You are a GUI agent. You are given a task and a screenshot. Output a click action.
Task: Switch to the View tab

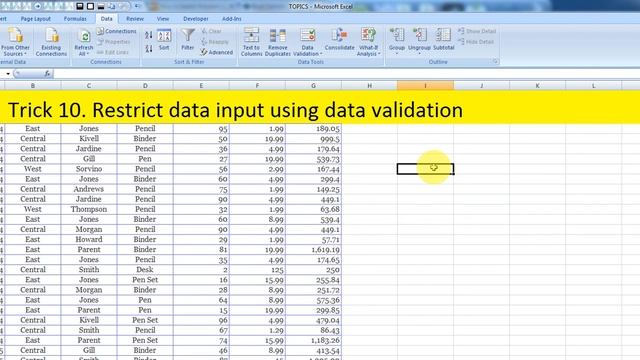[163, 19]
